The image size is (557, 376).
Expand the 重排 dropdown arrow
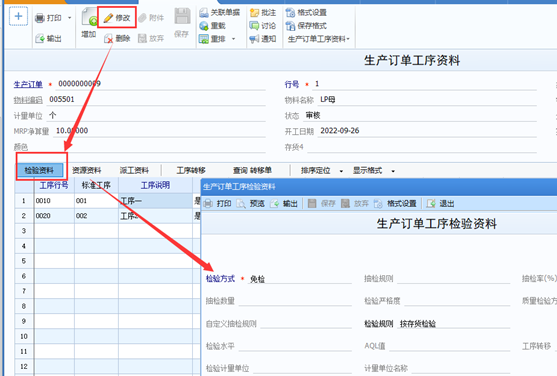click(x=233, y=39)
